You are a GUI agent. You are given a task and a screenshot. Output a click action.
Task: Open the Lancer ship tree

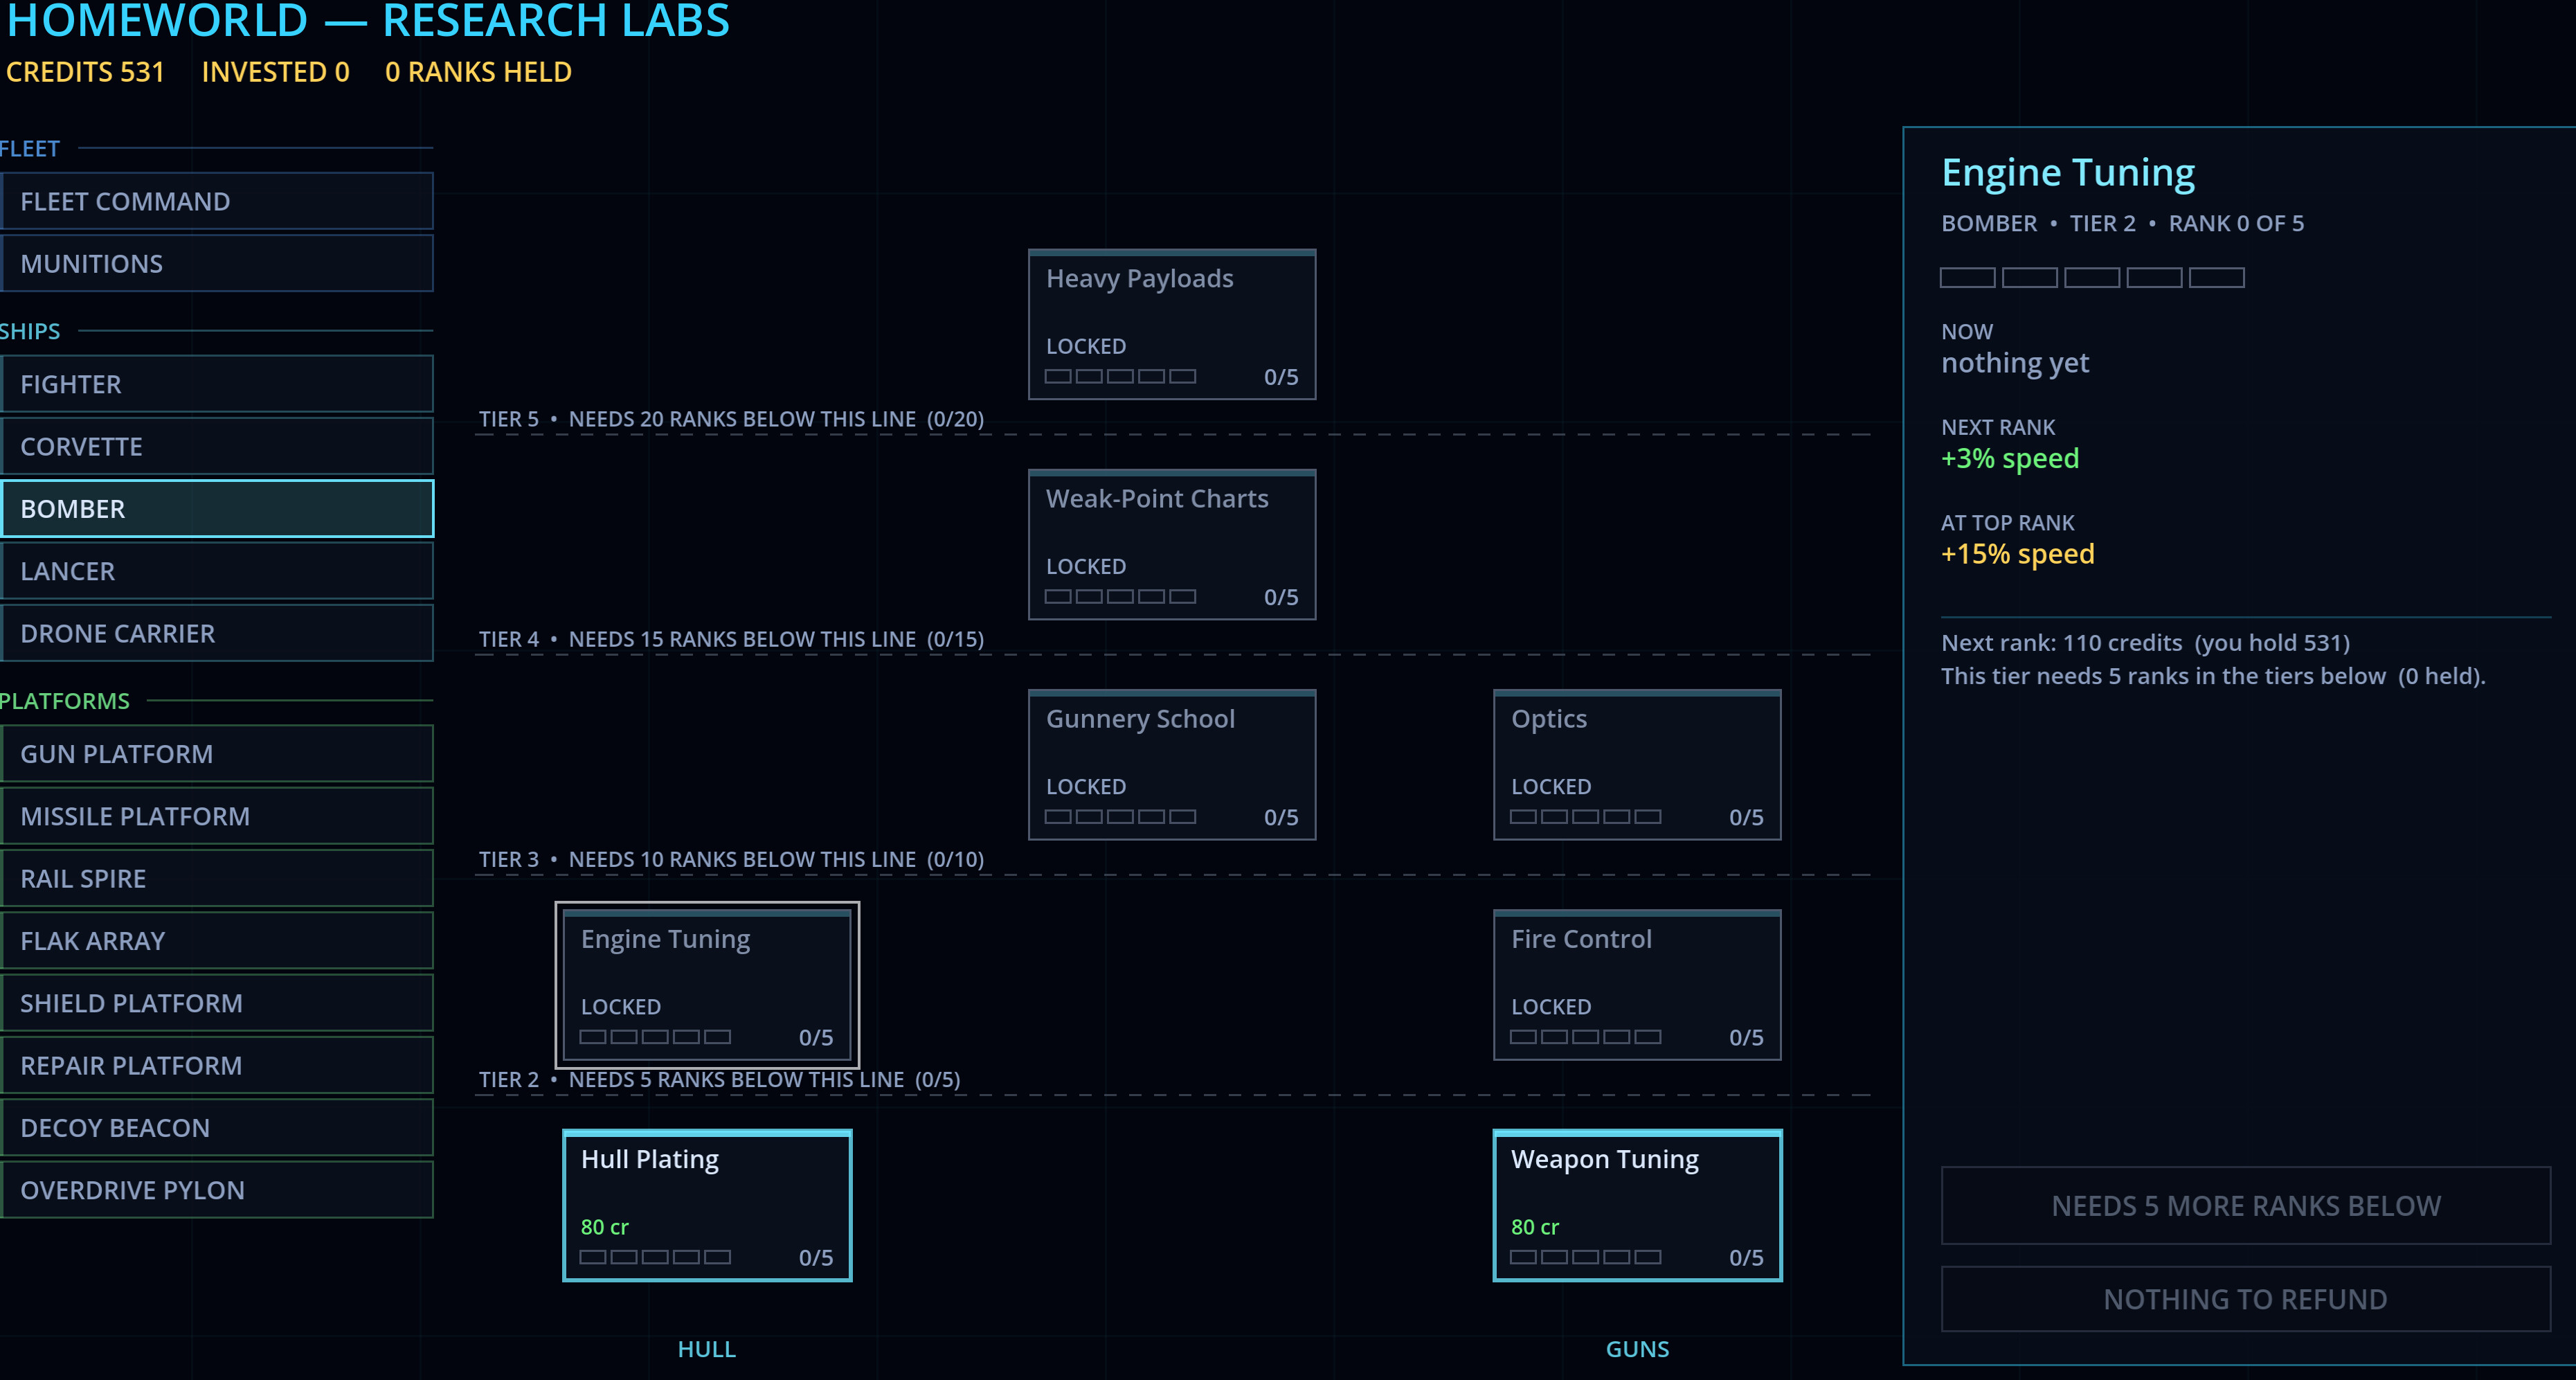click(217, 571)
